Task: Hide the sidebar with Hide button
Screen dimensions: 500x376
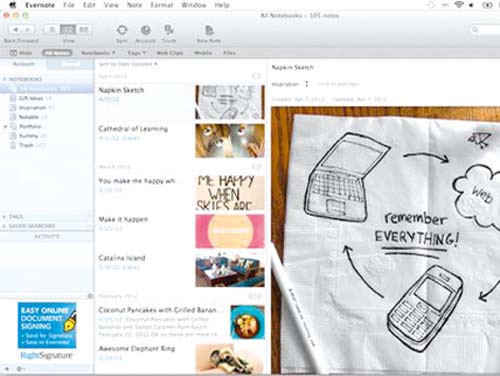Action: click(21, 53)
